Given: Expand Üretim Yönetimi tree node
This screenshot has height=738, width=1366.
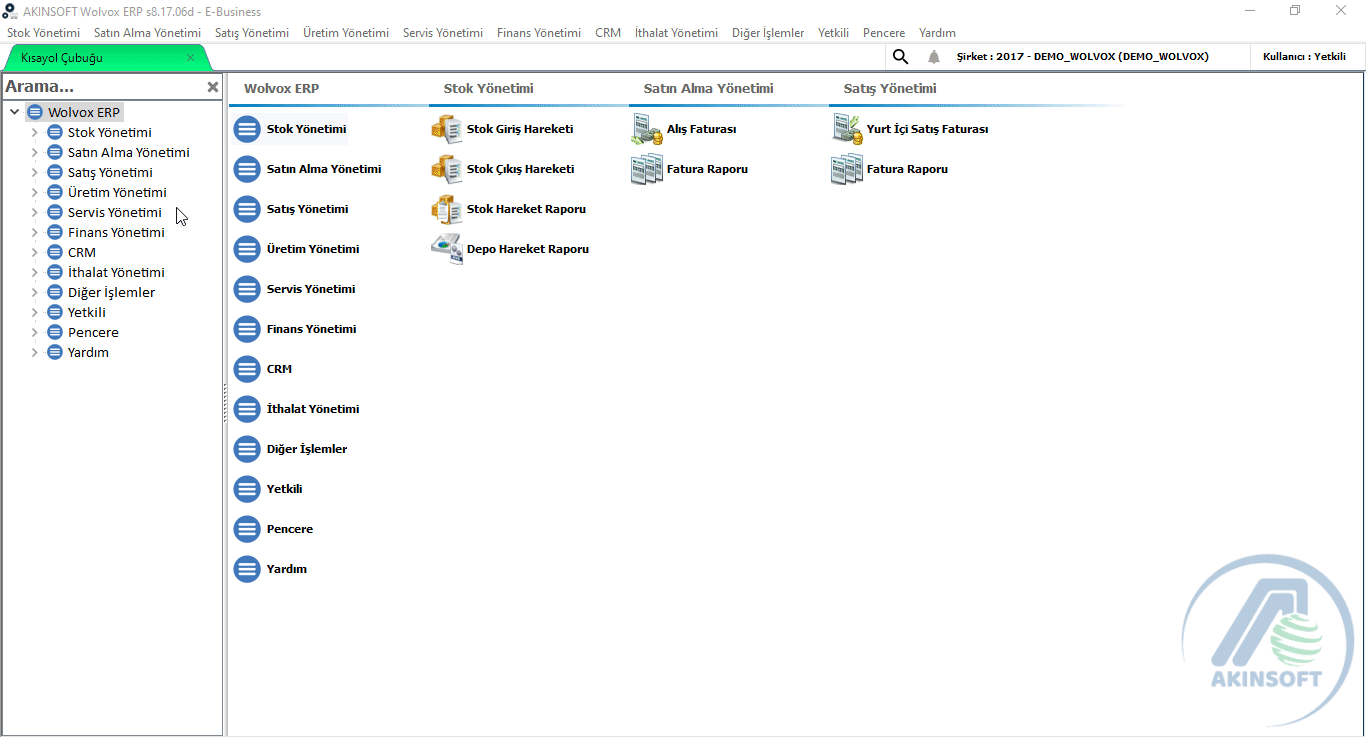Looking at the screenshot, I should pyautogui.click(x=34, y=192).
